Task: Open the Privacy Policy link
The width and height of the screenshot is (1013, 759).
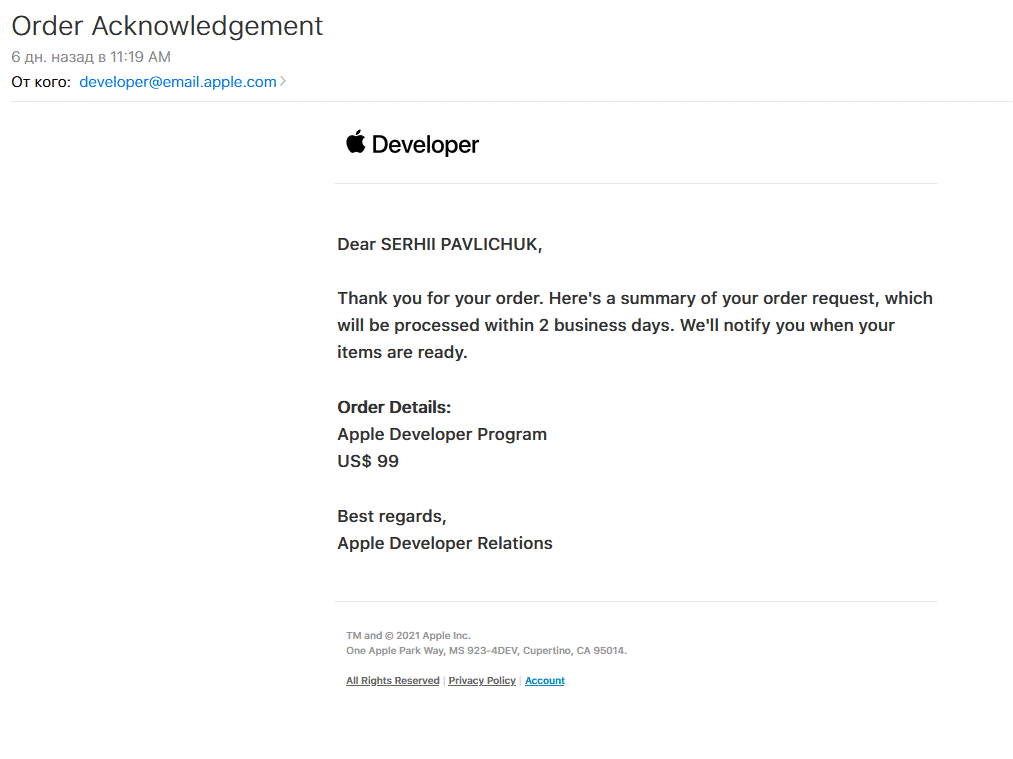Action: click(x=482, y=680)
